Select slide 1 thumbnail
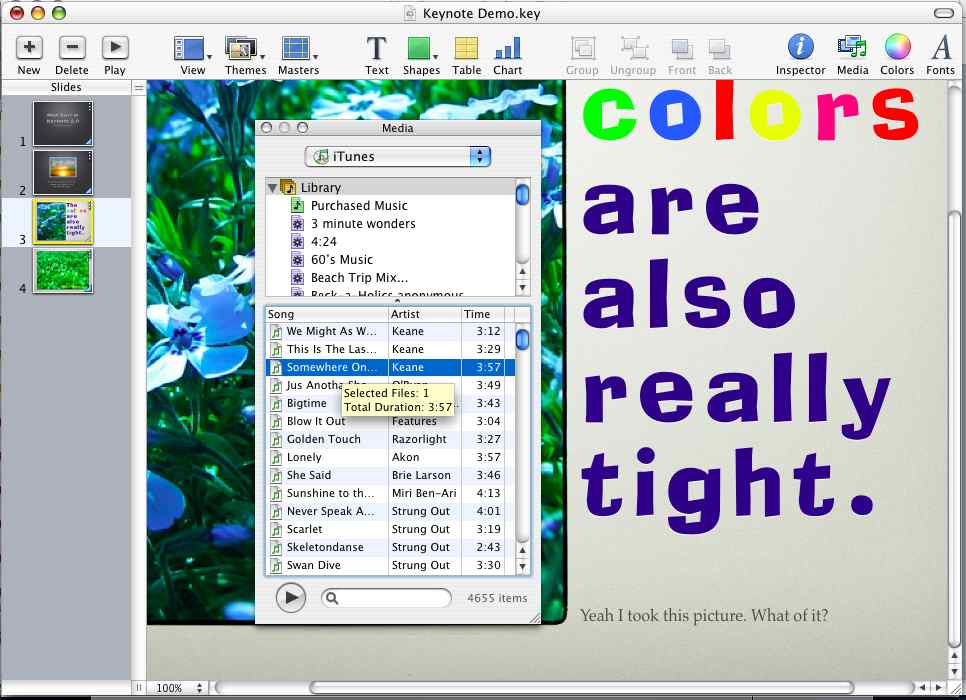966x700 pixels. pos(62,123)
